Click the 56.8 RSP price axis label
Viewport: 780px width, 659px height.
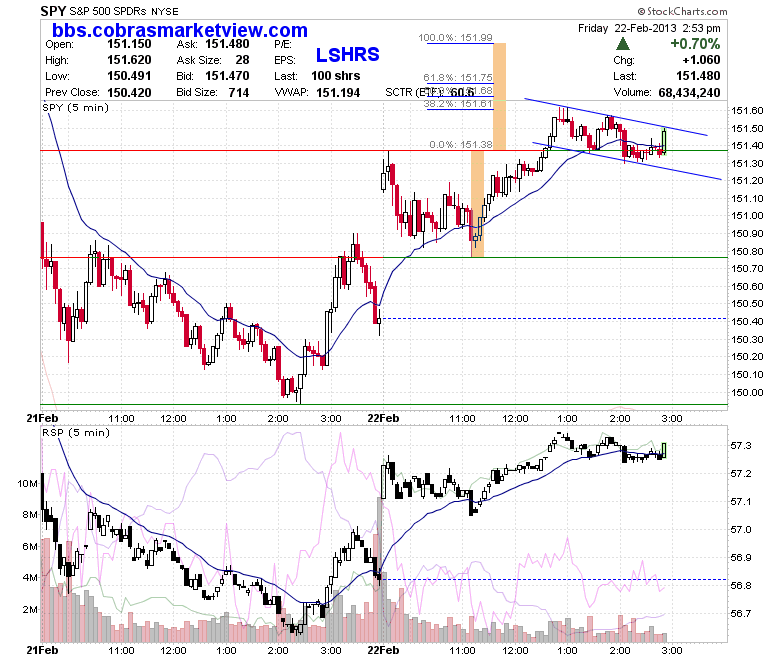tap(741, 585)
